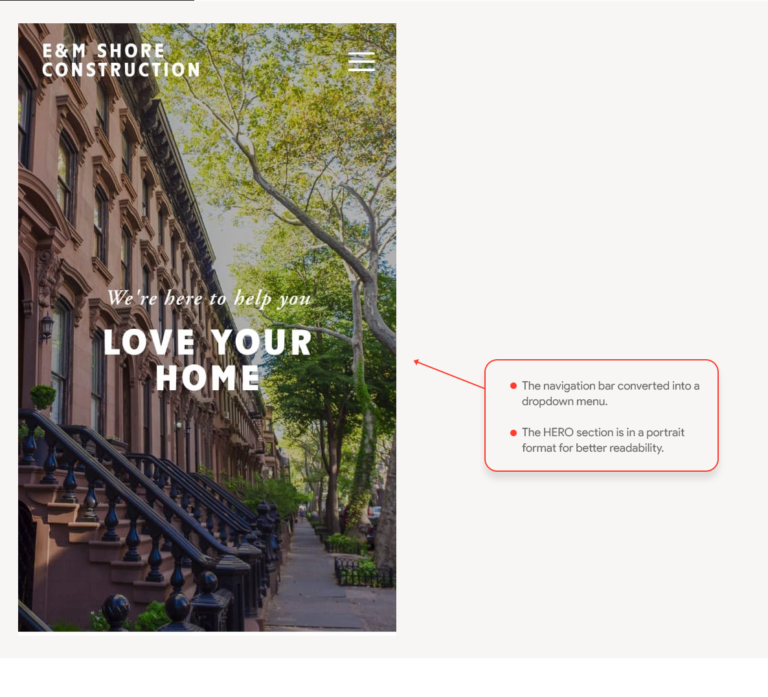Click the 'We're here to help you' tagline
This screenshot has width=768, height=697.
(x=209, y=298)
